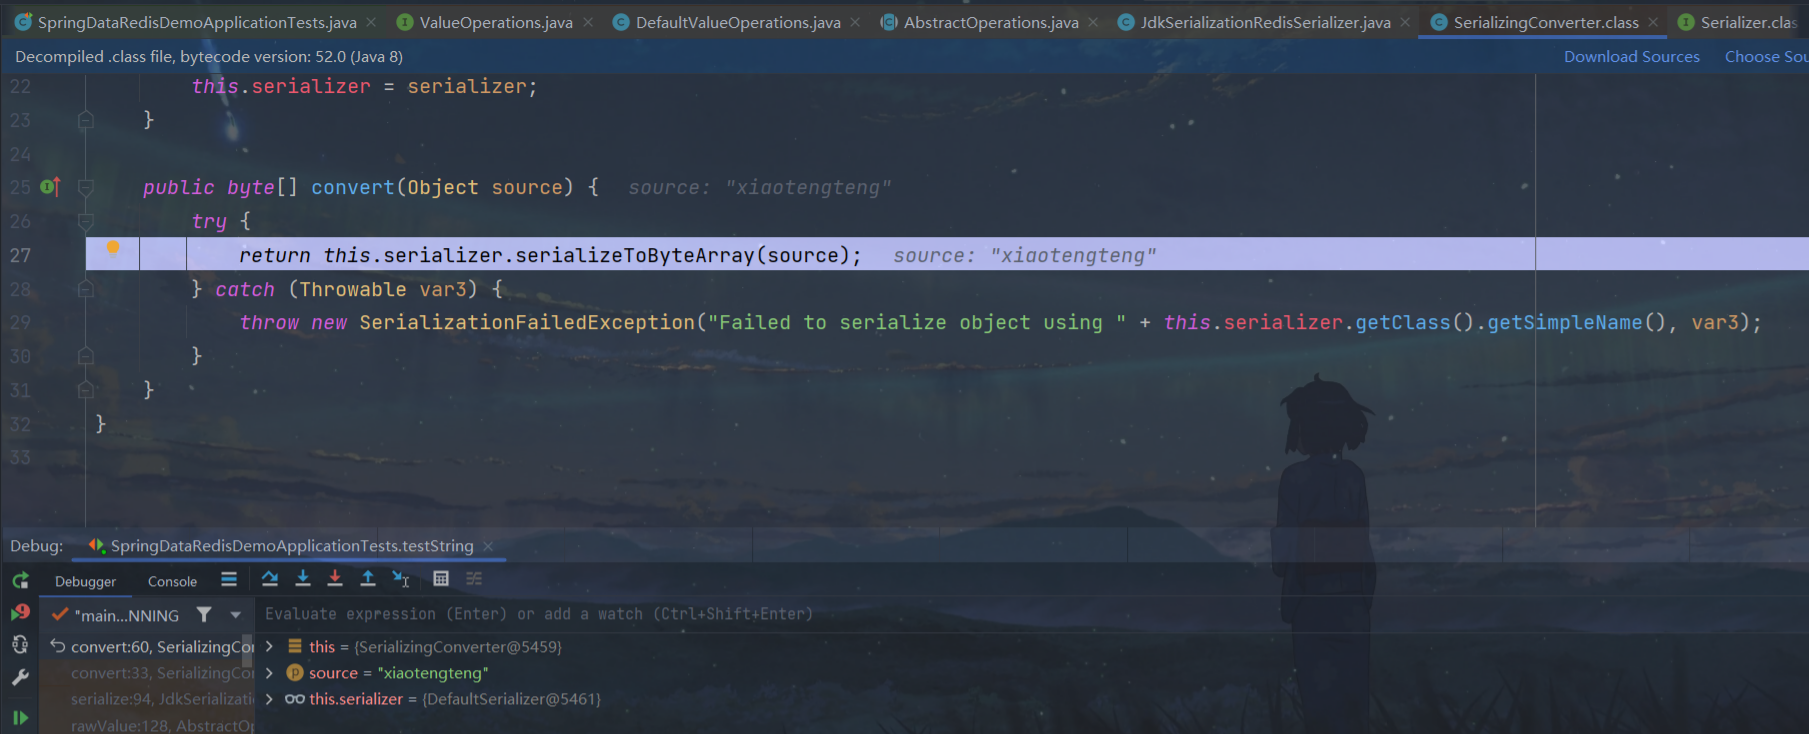Click Show Execution Point icon
This screenshot has width=1809, height=734.
point(229,579)
